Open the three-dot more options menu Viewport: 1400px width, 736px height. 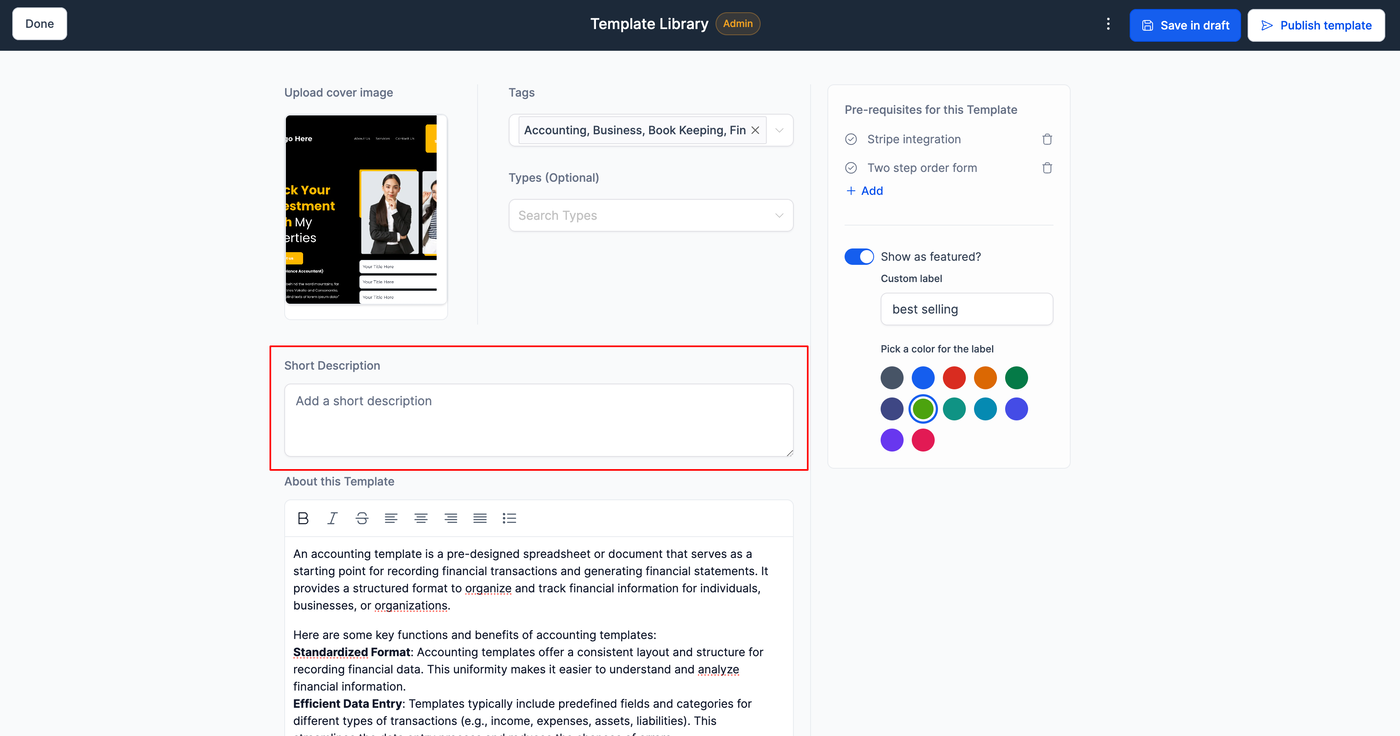click(x=1108, y=25)
